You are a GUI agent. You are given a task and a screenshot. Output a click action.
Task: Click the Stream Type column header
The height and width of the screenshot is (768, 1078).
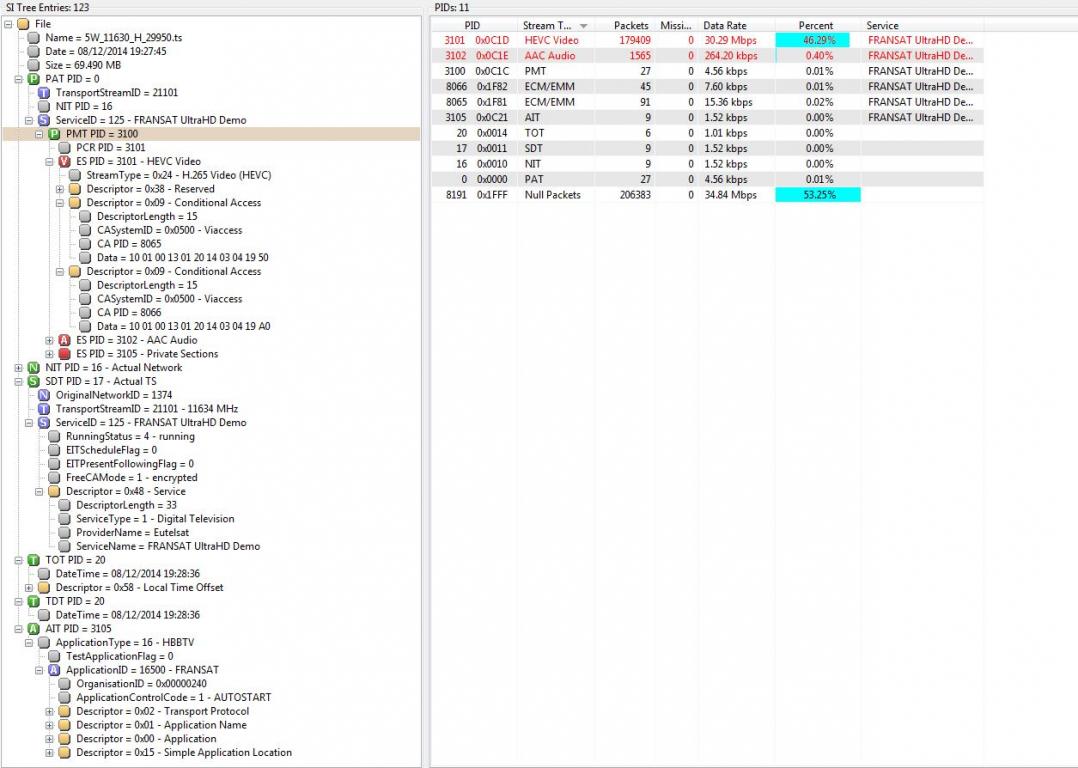click(x=555, y=25)
